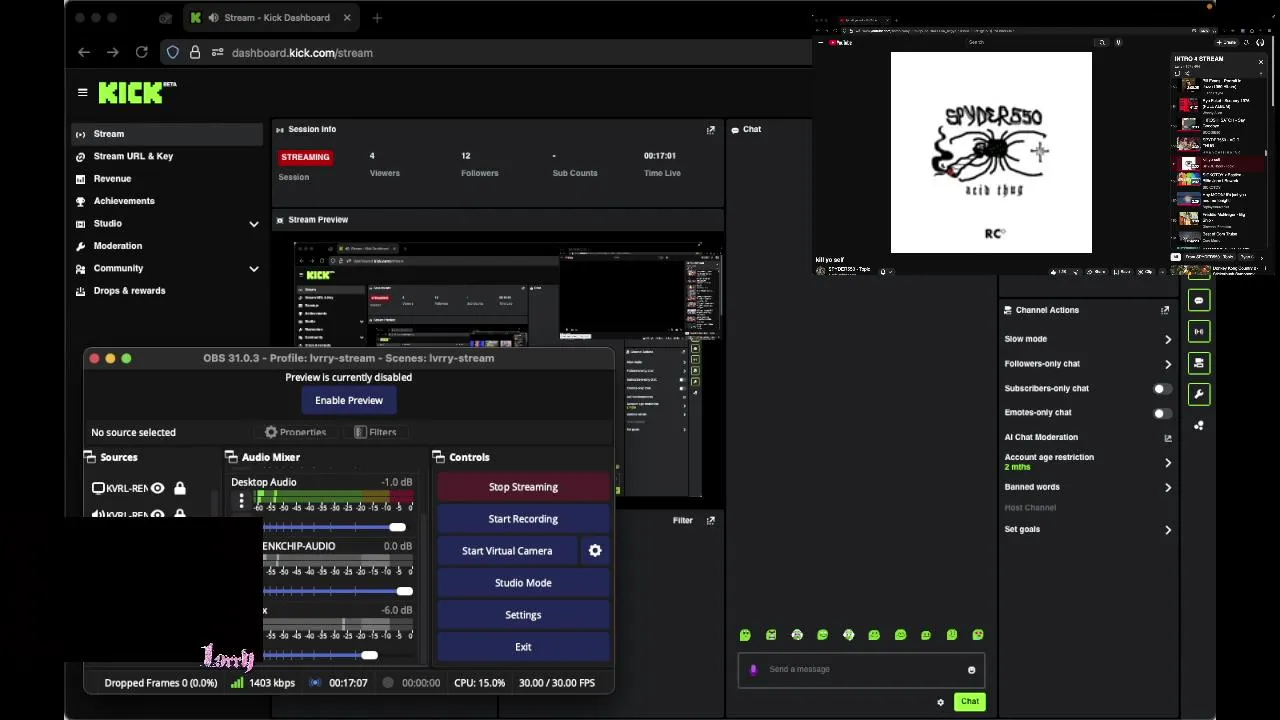Open emoji picker in message box
This screenshot has width=1280, height=720.
971,670
